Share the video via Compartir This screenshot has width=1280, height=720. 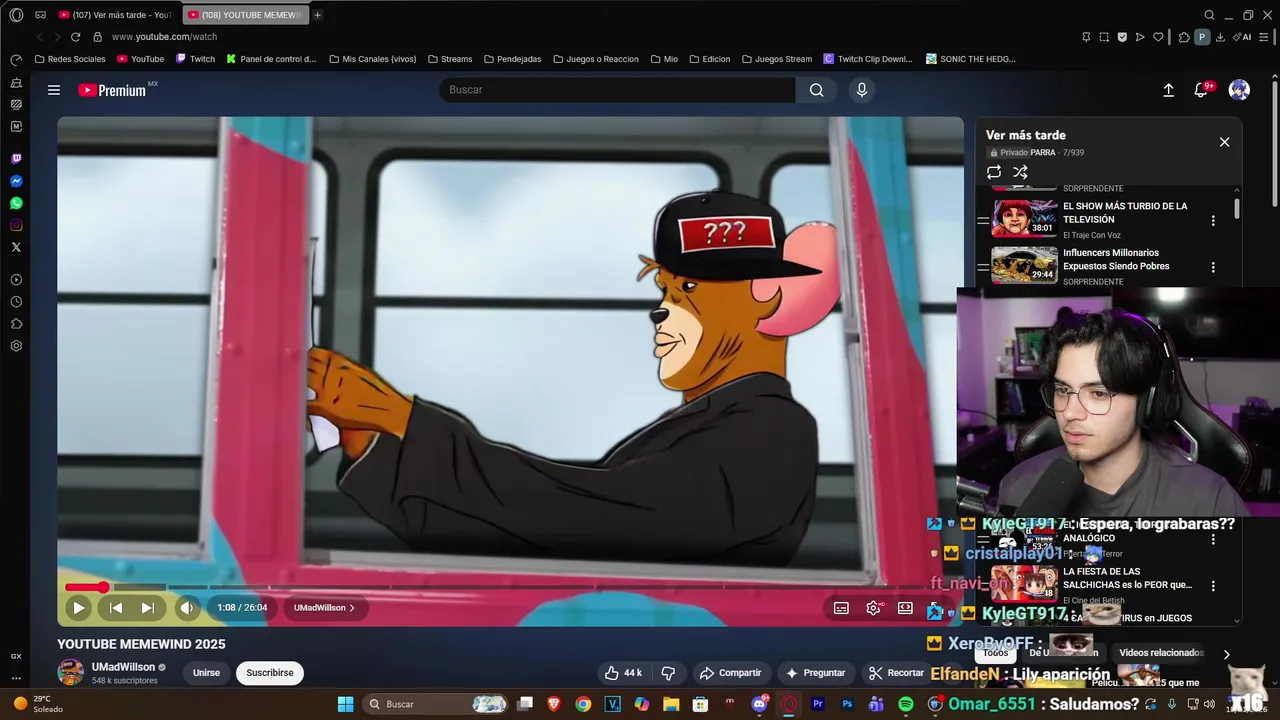click(x=730, y=673)
